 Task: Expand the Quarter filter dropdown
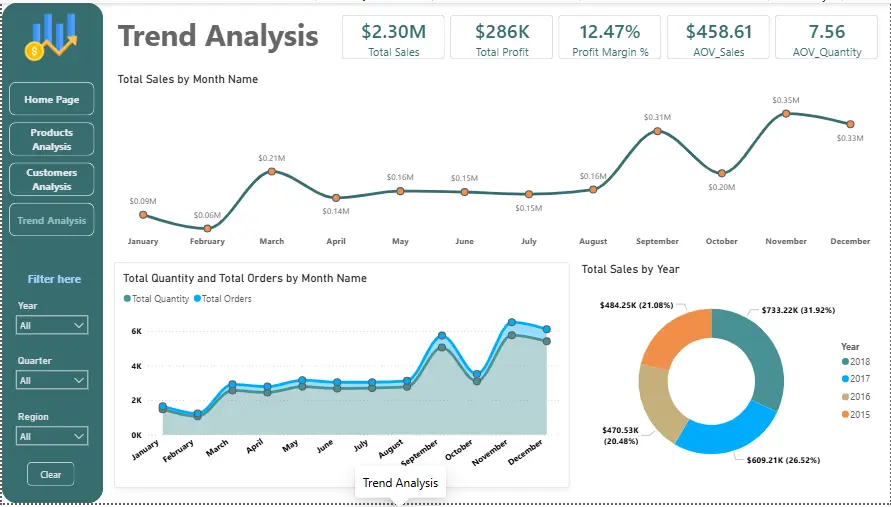pyautogui.click(x=52, y=380)
